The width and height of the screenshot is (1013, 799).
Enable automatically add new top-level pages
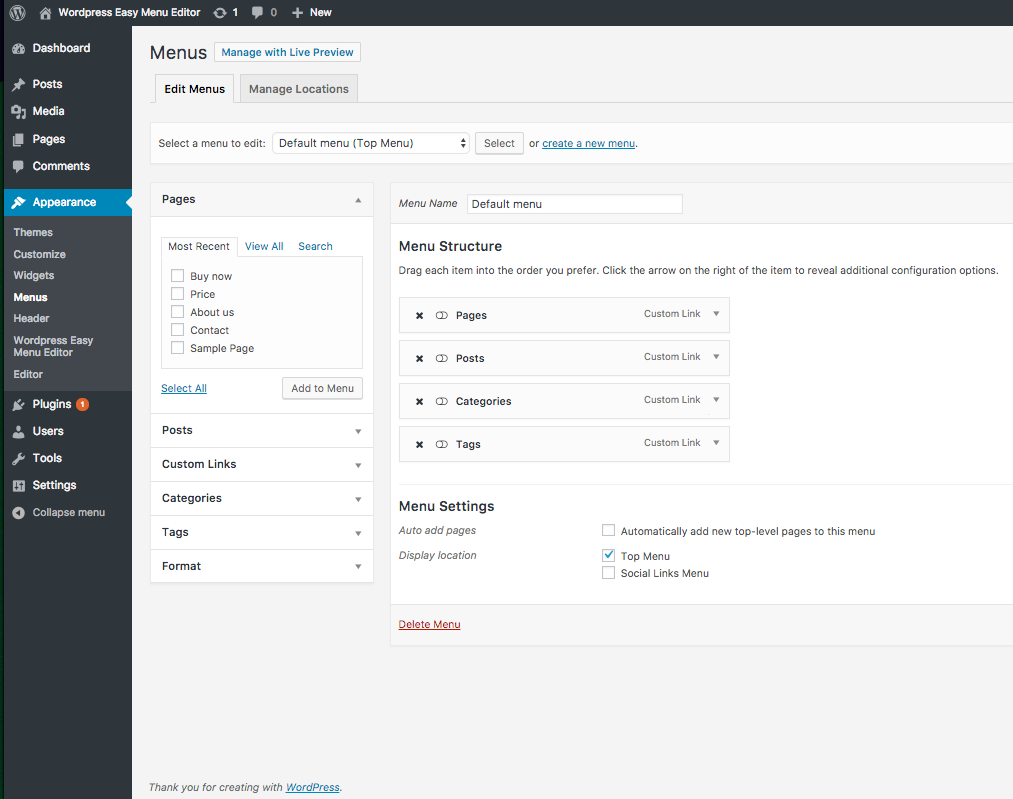608,530
